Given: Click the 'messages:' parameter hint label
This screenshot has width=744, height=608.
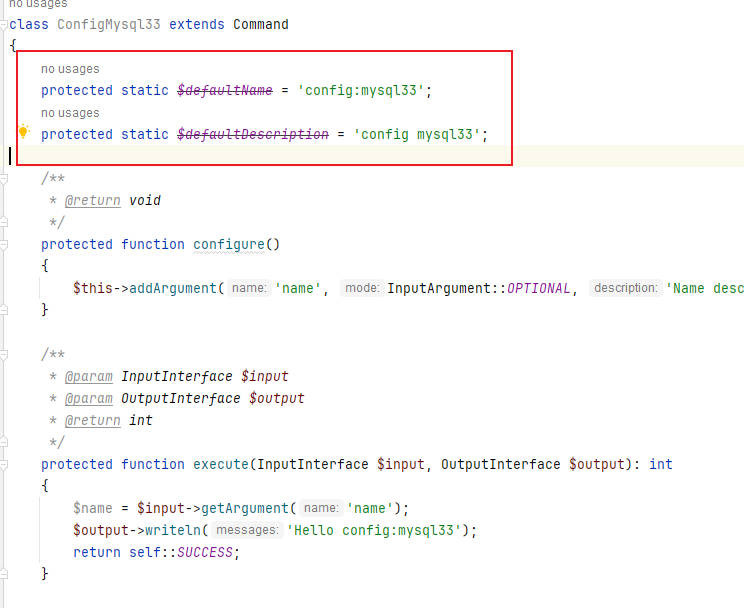Looking at the screenshot, I should click(x=247, y=530).
